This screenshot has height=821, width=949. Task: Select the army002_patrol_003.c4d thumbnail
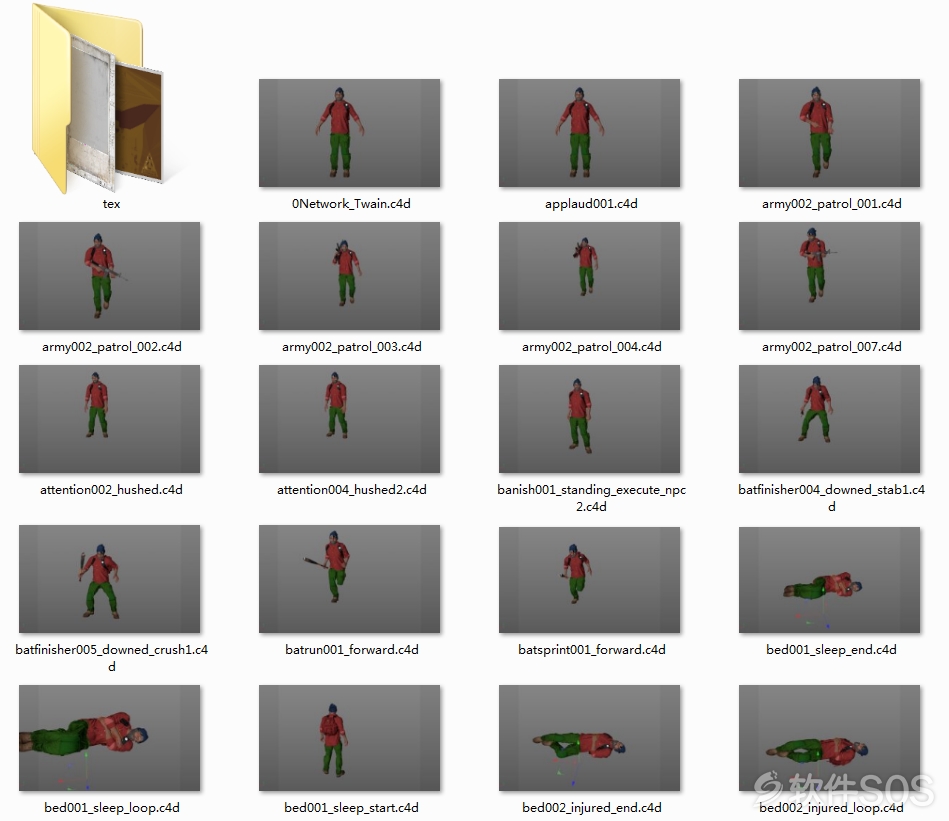point(350,276)
